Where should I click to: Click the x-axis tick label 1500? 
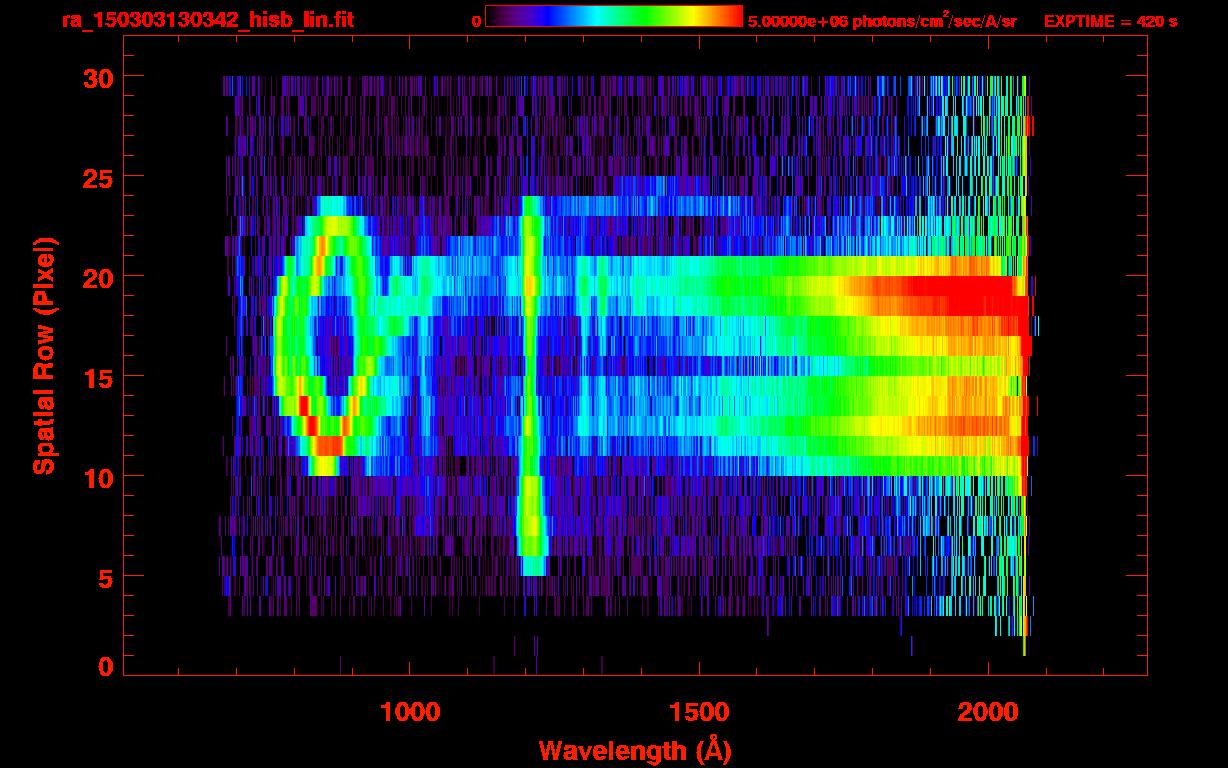pyautogui.click(x=699, y=711)
